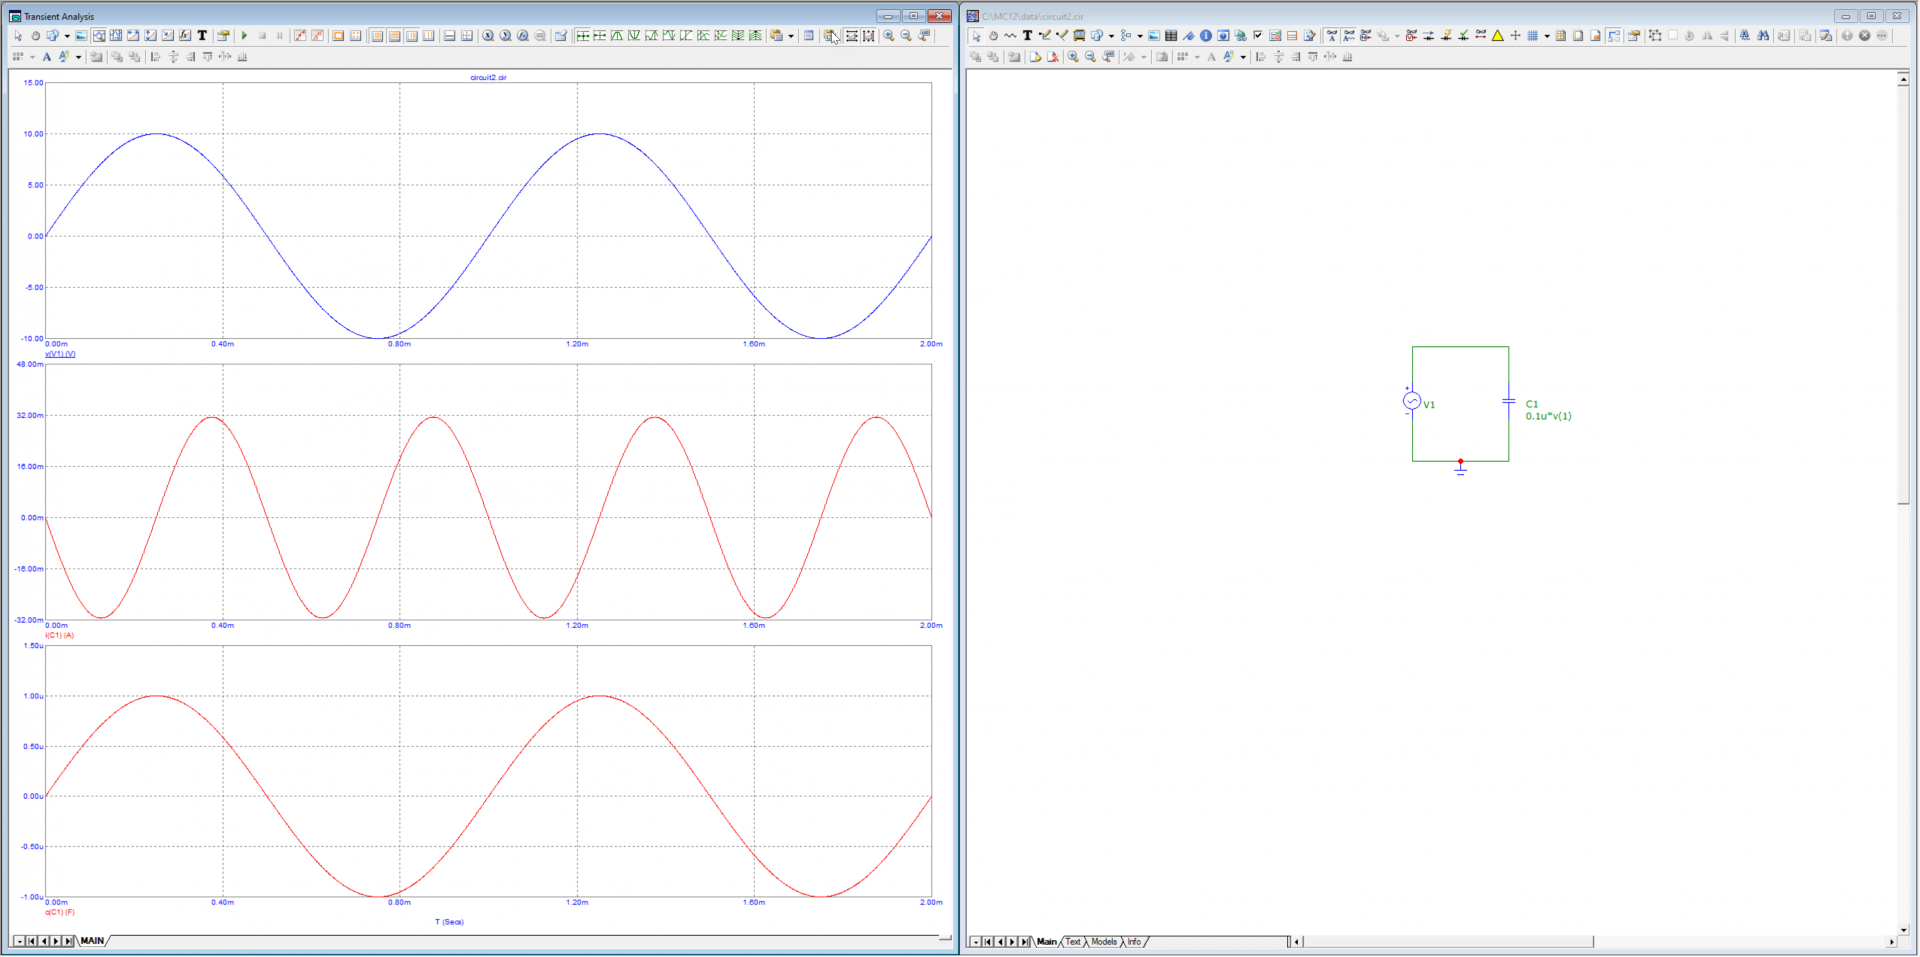Screen dimensions: 1920x957
Task: Click the C1 capacitor symbol
Action: [x=1509, y=401]
